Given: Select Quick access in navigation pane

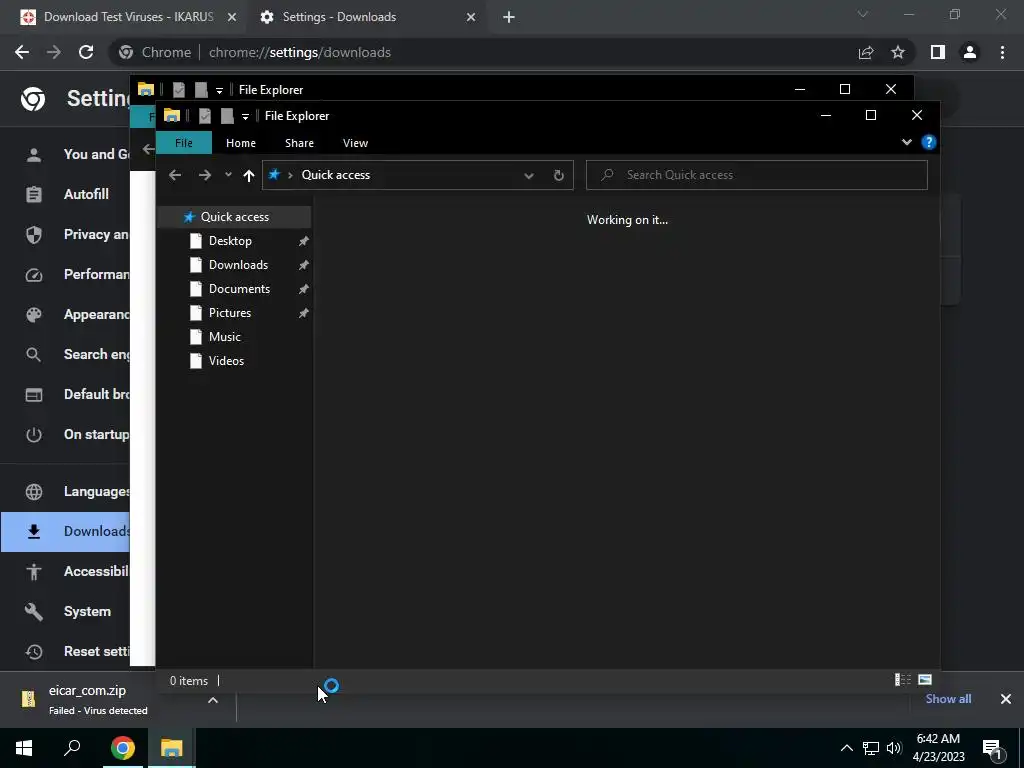Looking at the screenshot, I should [234, 217].
